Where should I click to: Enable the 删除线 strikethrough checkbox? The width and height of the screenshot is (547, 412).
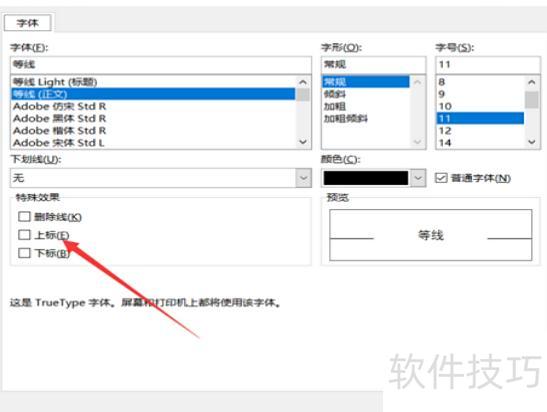click(24, 217)
